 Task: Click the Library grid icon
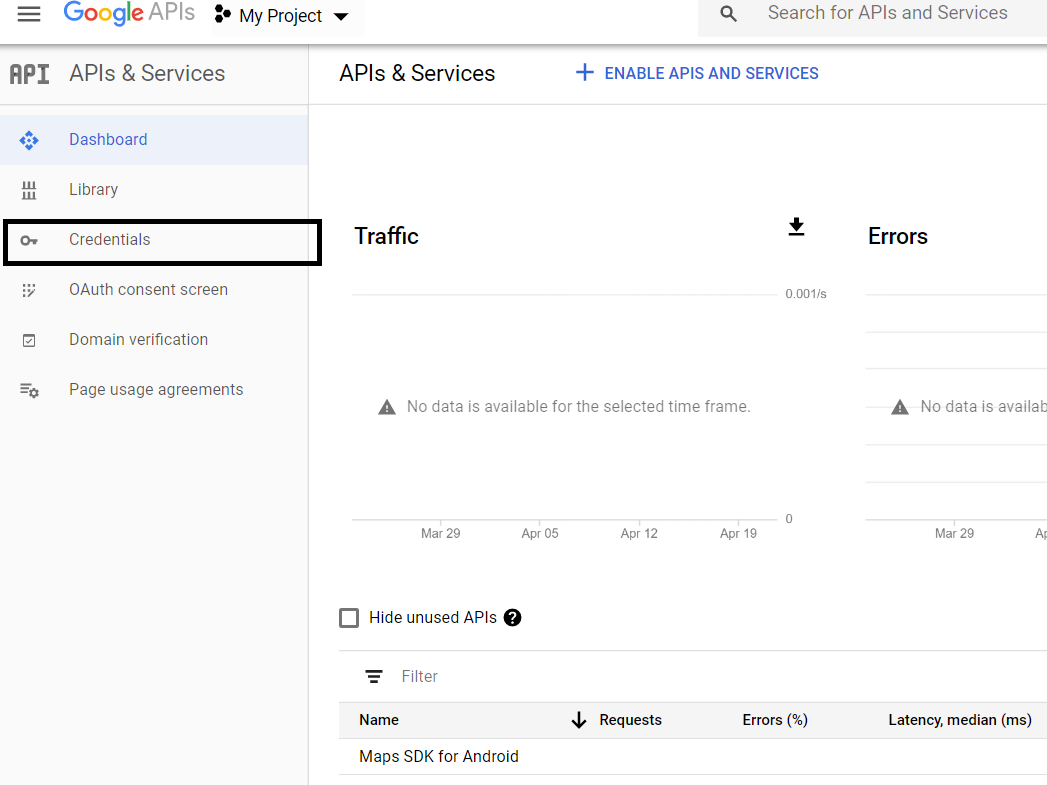click(29, 190)
